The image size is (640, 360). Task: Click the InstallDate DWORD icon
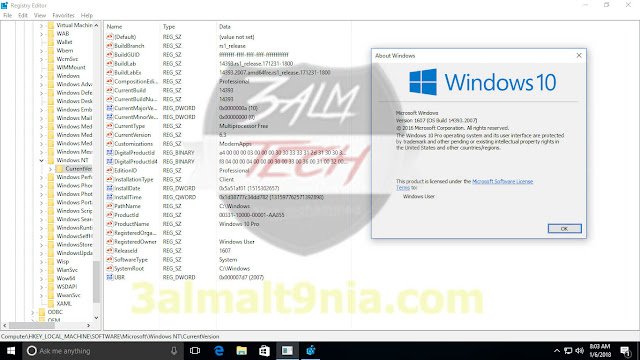[x=109, y=188]
